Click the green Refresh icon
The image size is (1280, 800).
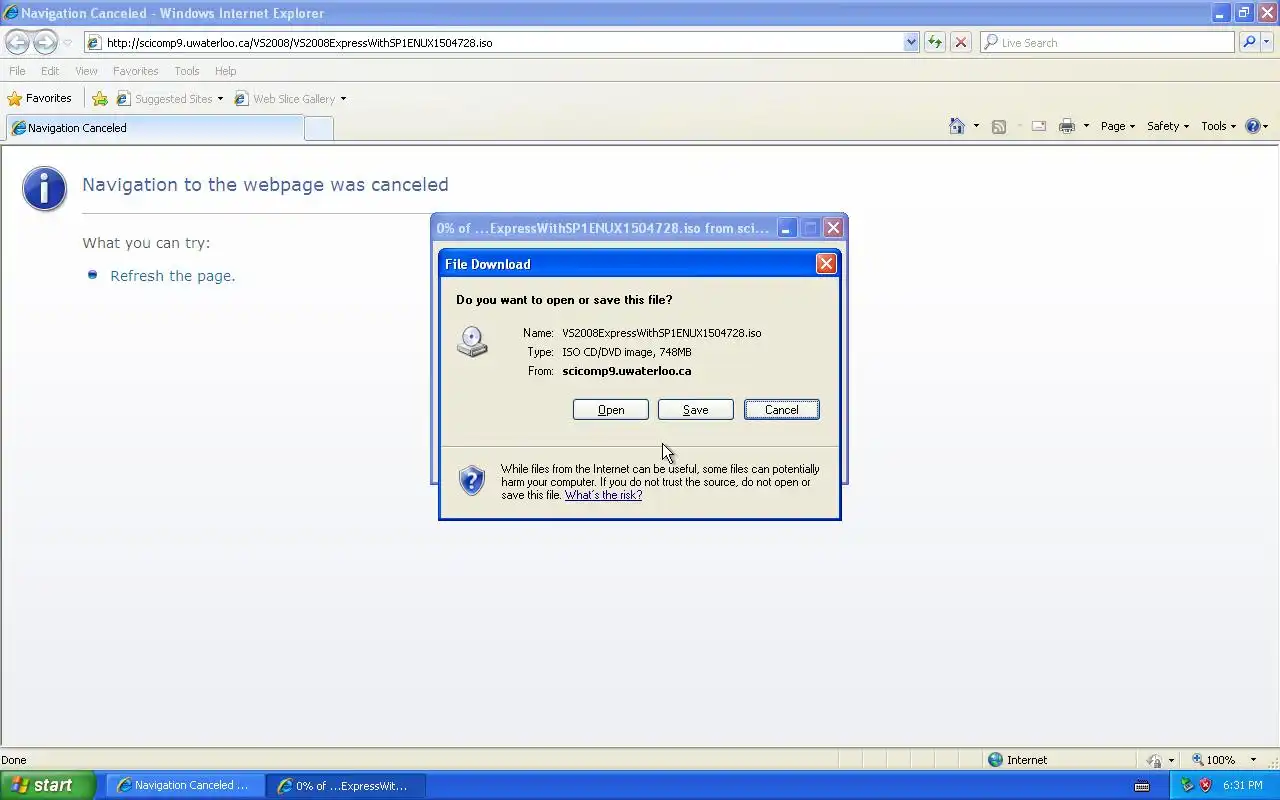click(x=935, y=43)
